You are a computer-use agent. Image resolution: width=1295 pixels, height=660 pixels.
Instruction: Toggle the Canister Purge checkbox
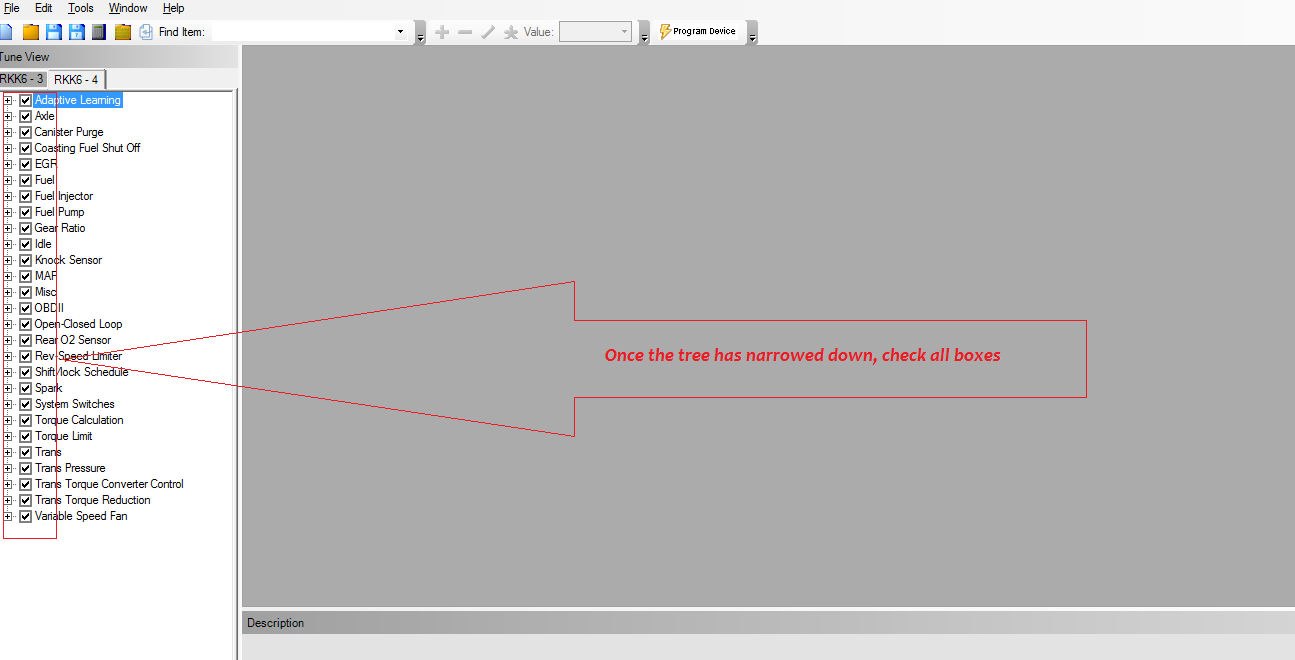pos(26,132)
